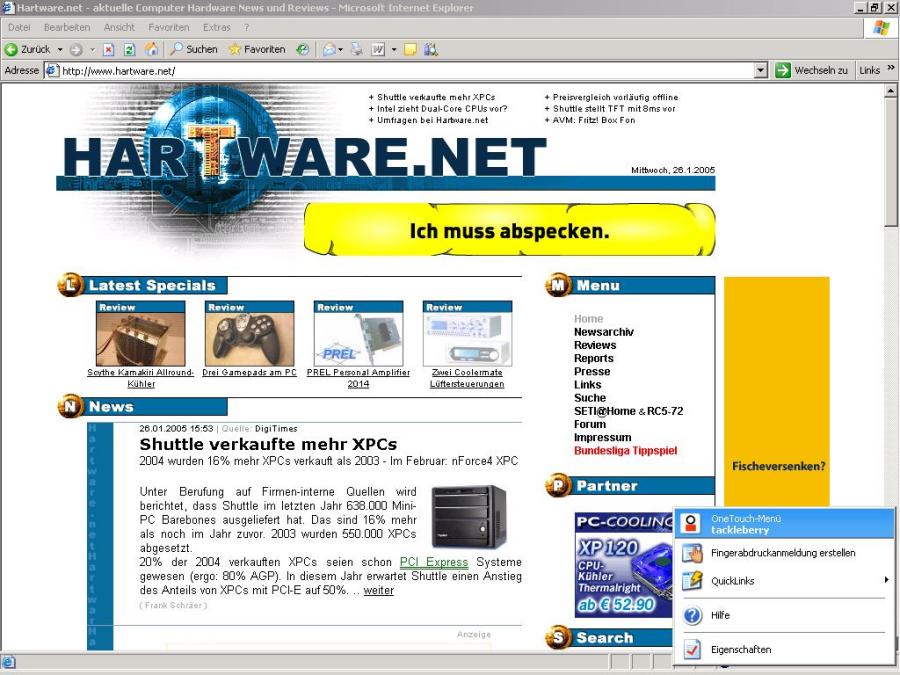Click the Partner P badge icon

pos(558,486)
